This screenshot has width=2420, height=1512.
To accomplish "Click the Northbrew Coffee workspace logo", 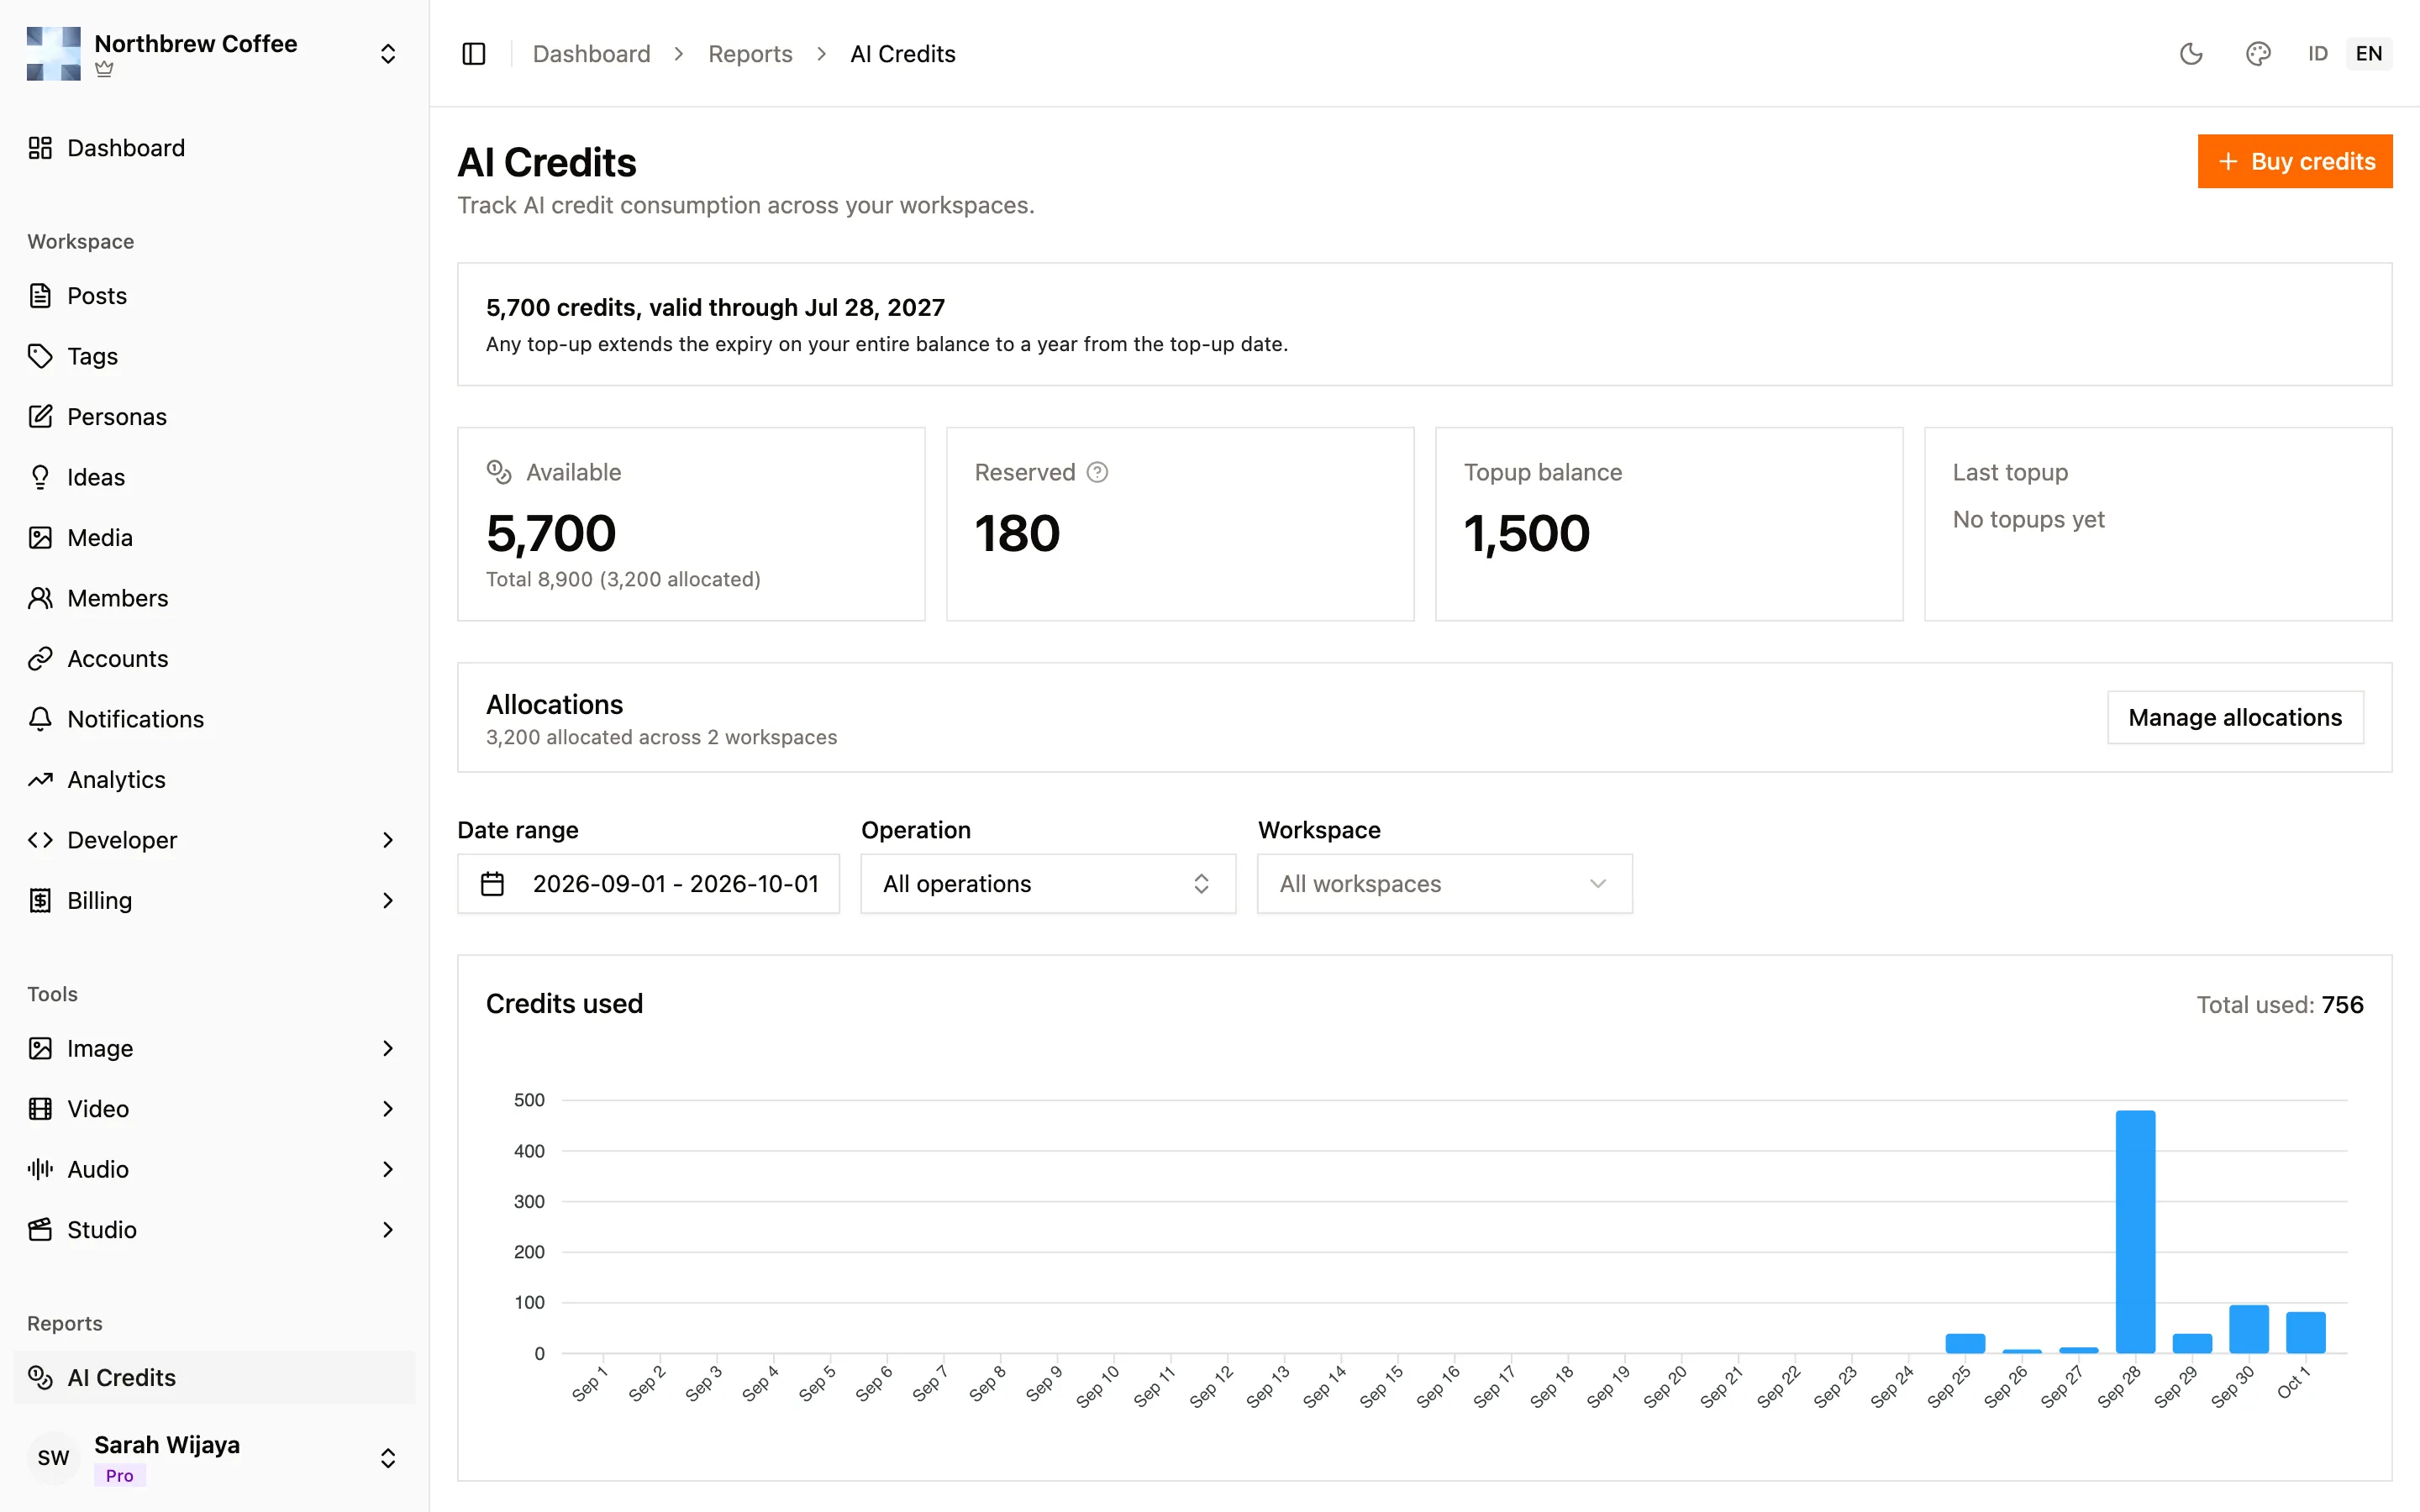I will click(53, 54).
